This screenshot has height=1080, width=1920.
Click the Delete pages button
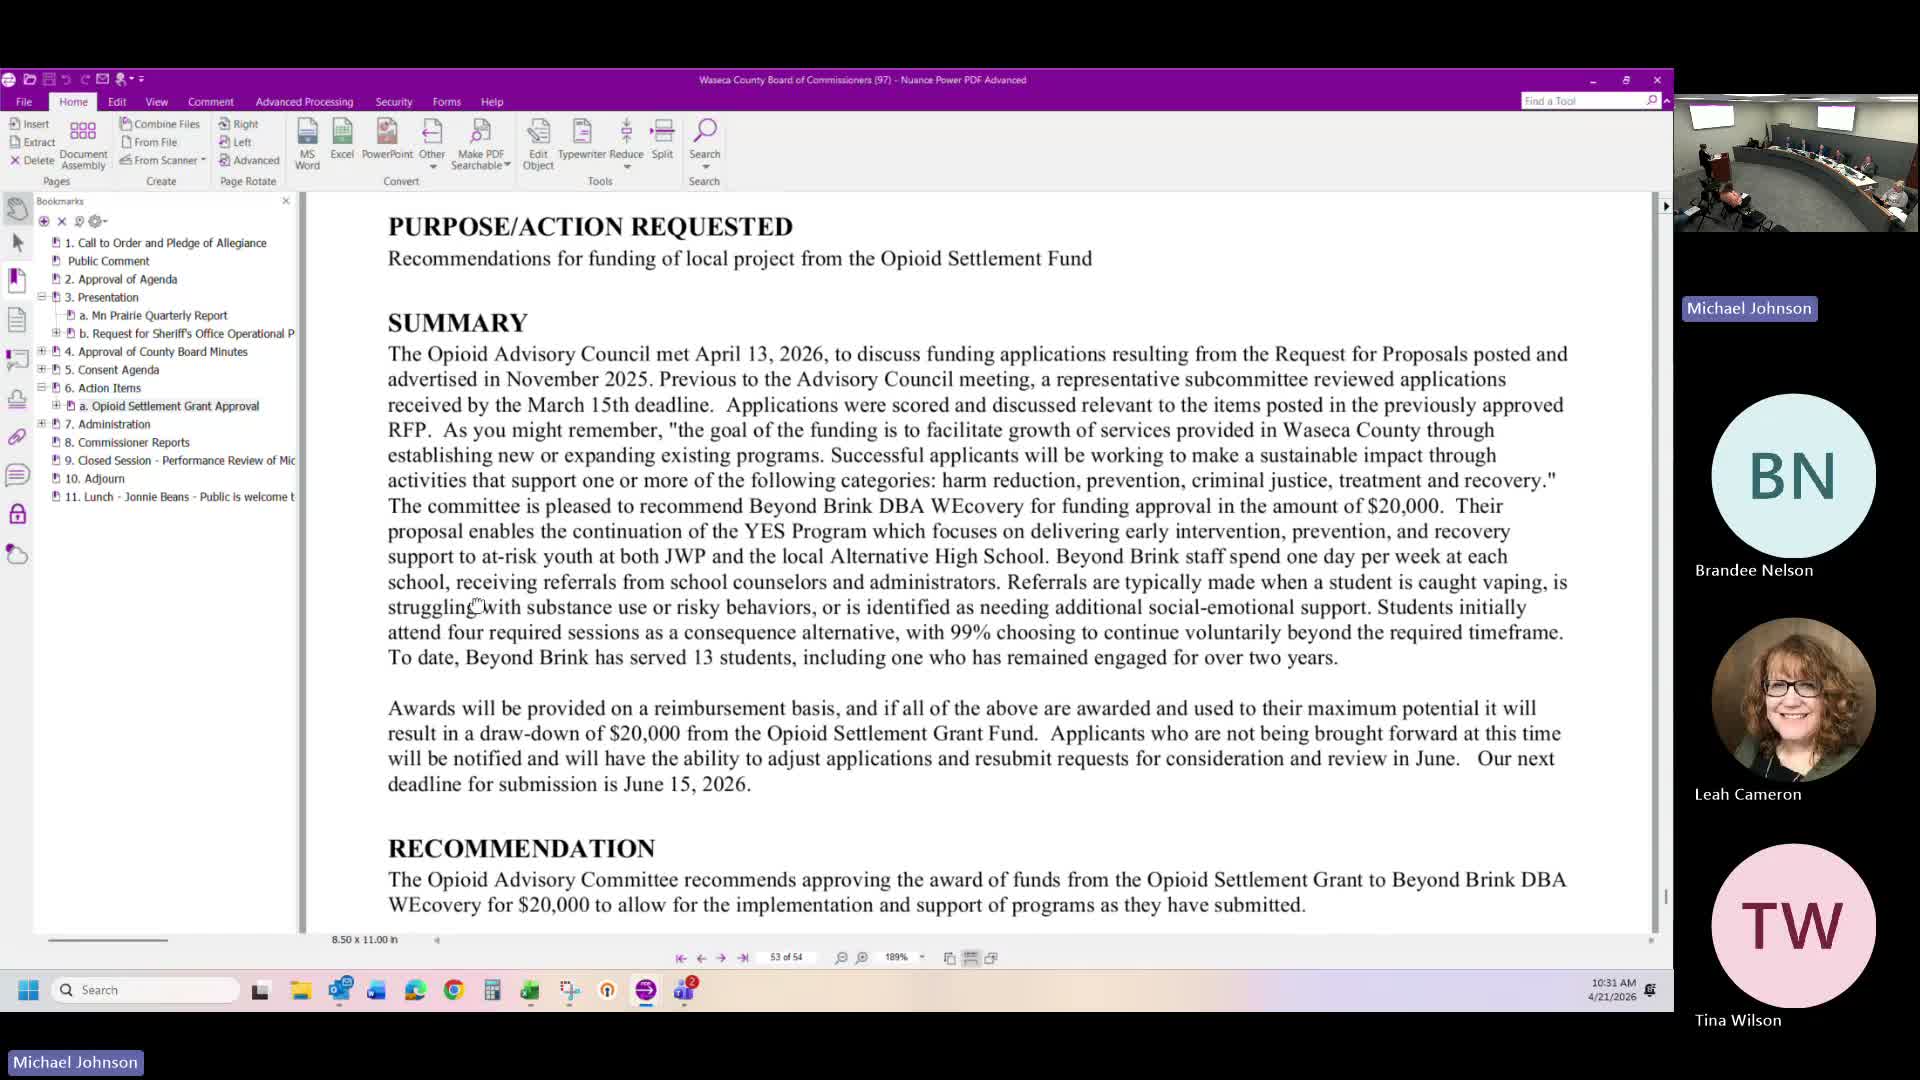pos(32,160)
